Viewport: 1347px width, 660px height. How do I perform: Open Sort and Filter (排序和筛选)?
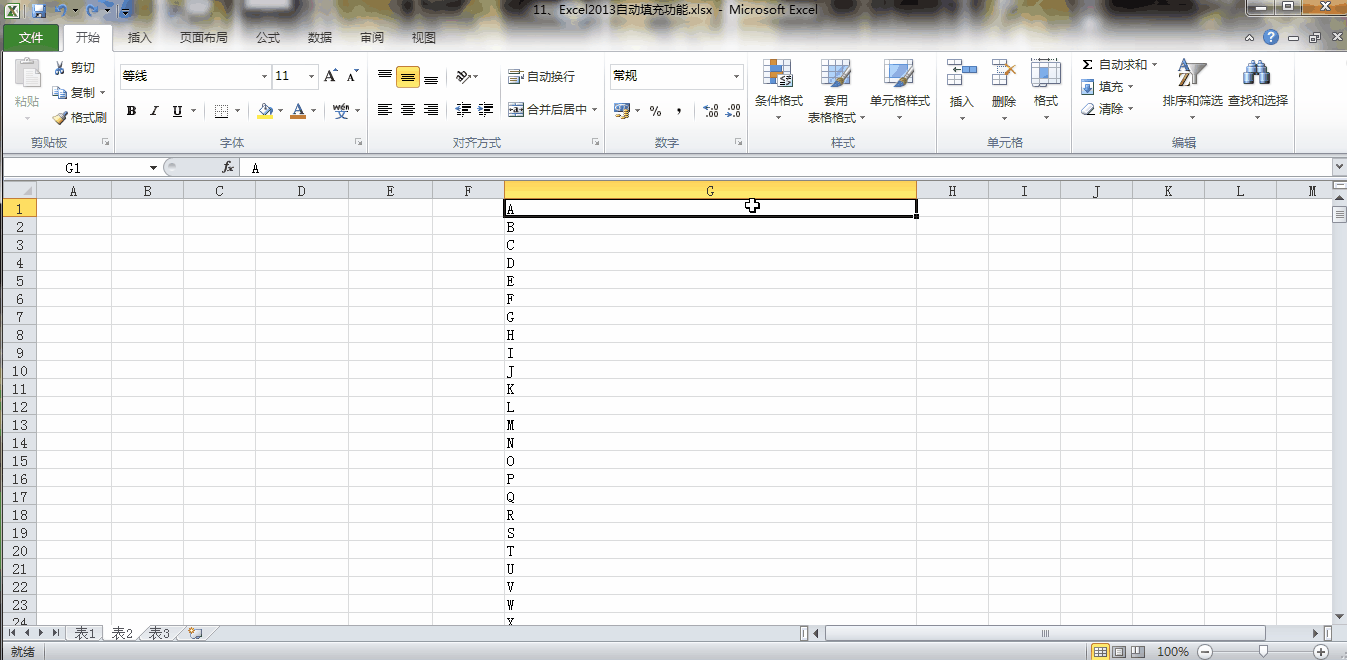coord(1192,90)
